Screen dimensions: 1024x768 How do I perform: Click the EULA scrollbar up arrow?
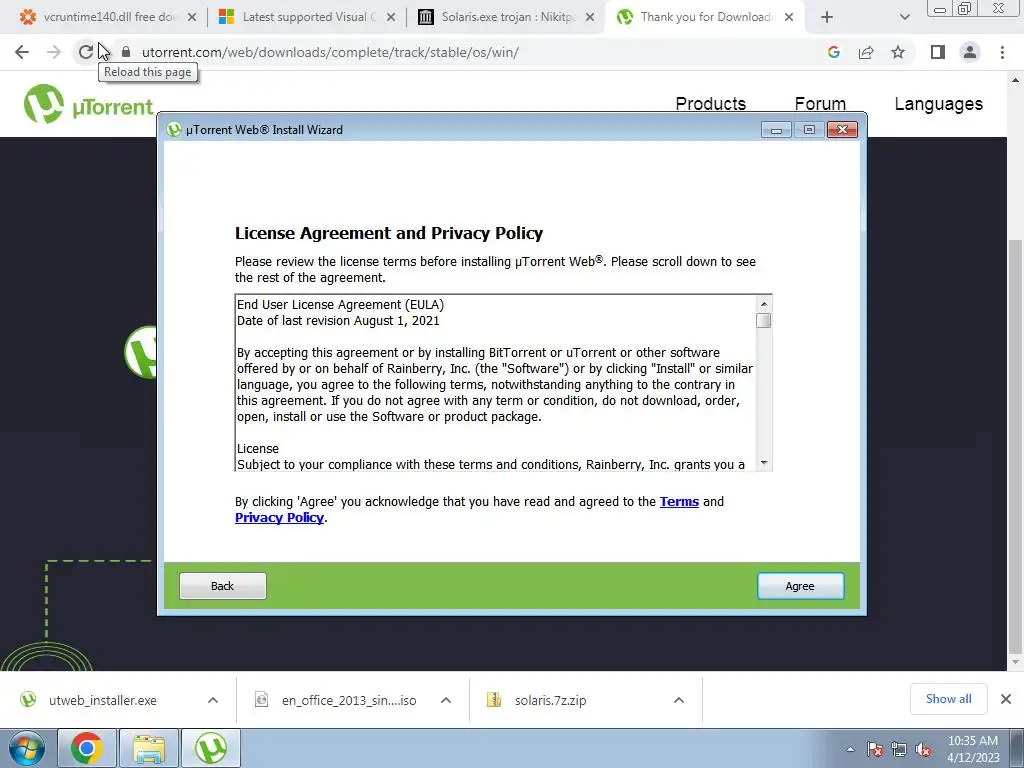[763, 304]
